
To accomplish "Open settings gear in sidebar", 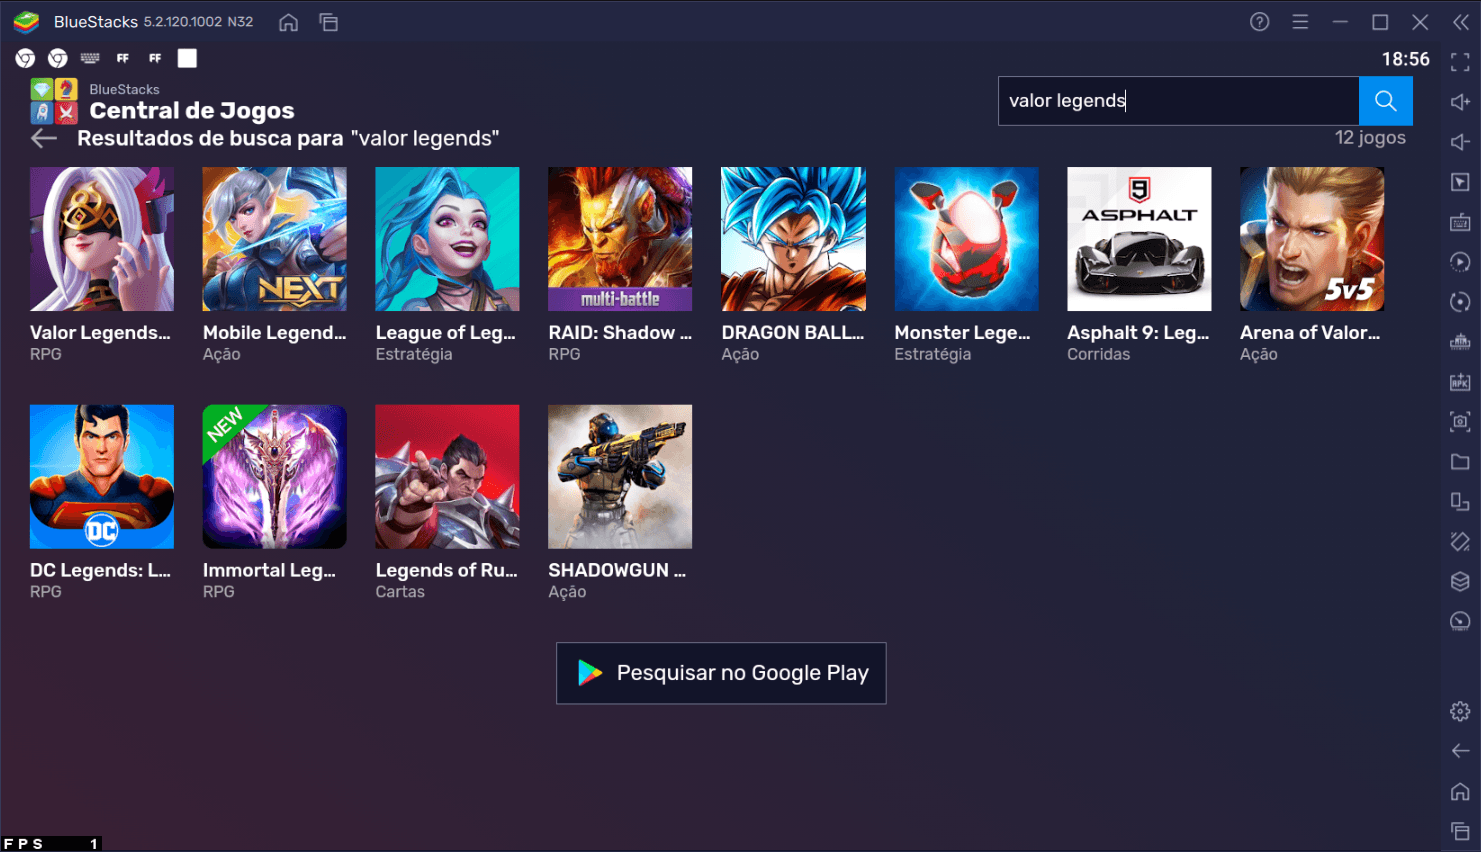I will tap(1460, 712).
